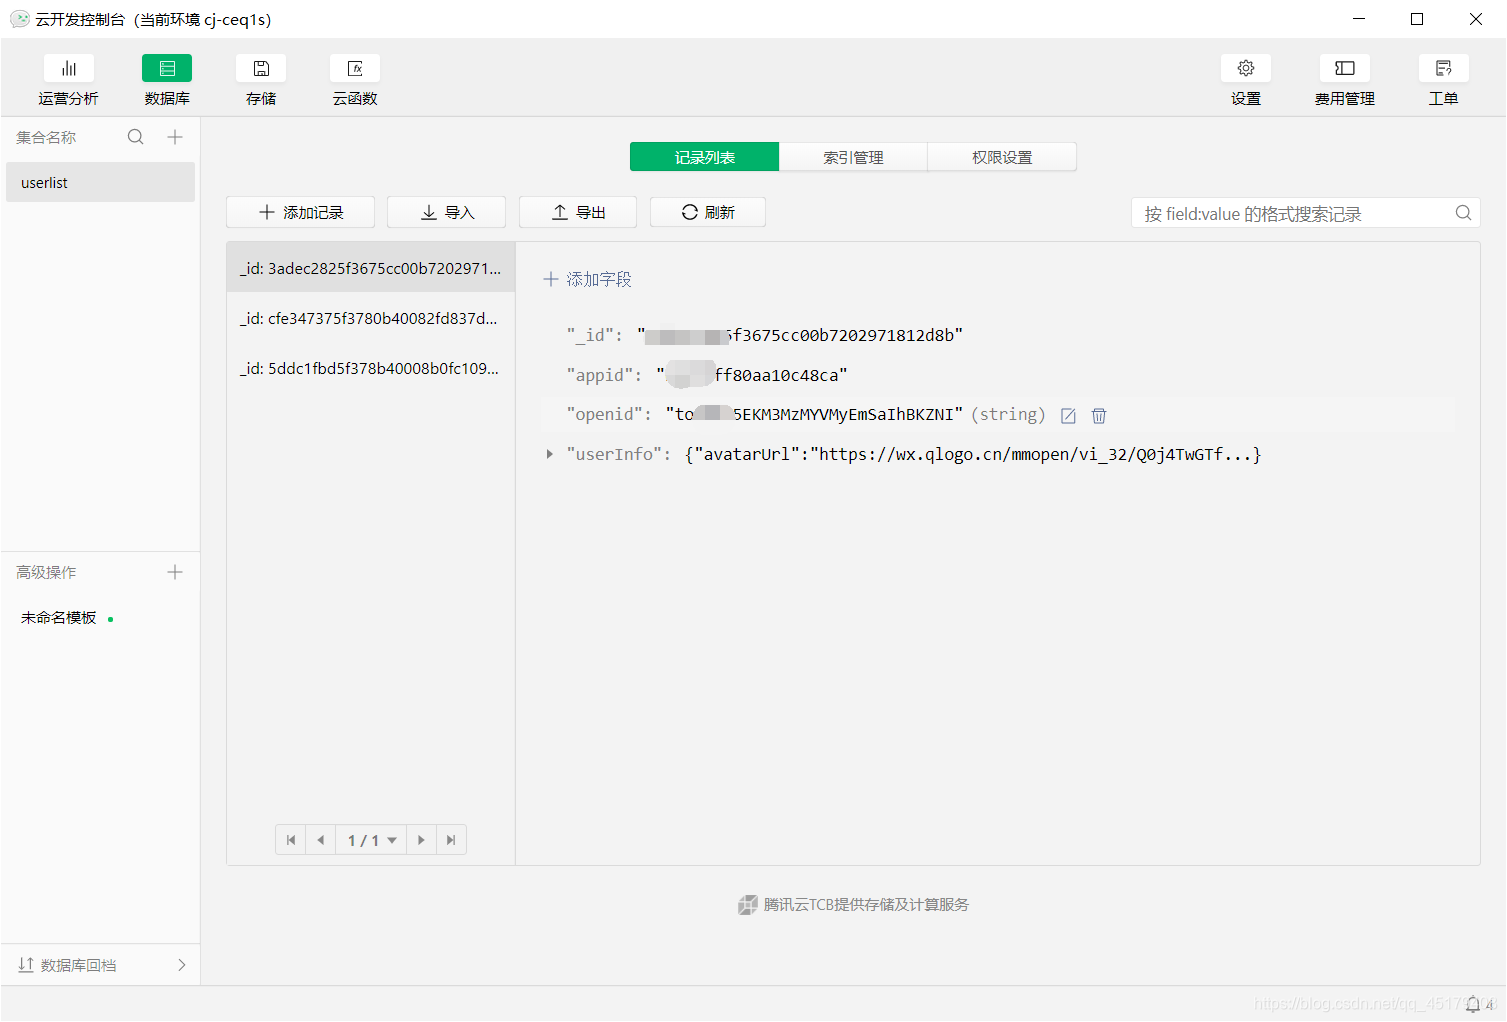Open the 运营分析 analytics icon
Image resolution: width=1507 pixels, height=1022 pixels.
68,68
